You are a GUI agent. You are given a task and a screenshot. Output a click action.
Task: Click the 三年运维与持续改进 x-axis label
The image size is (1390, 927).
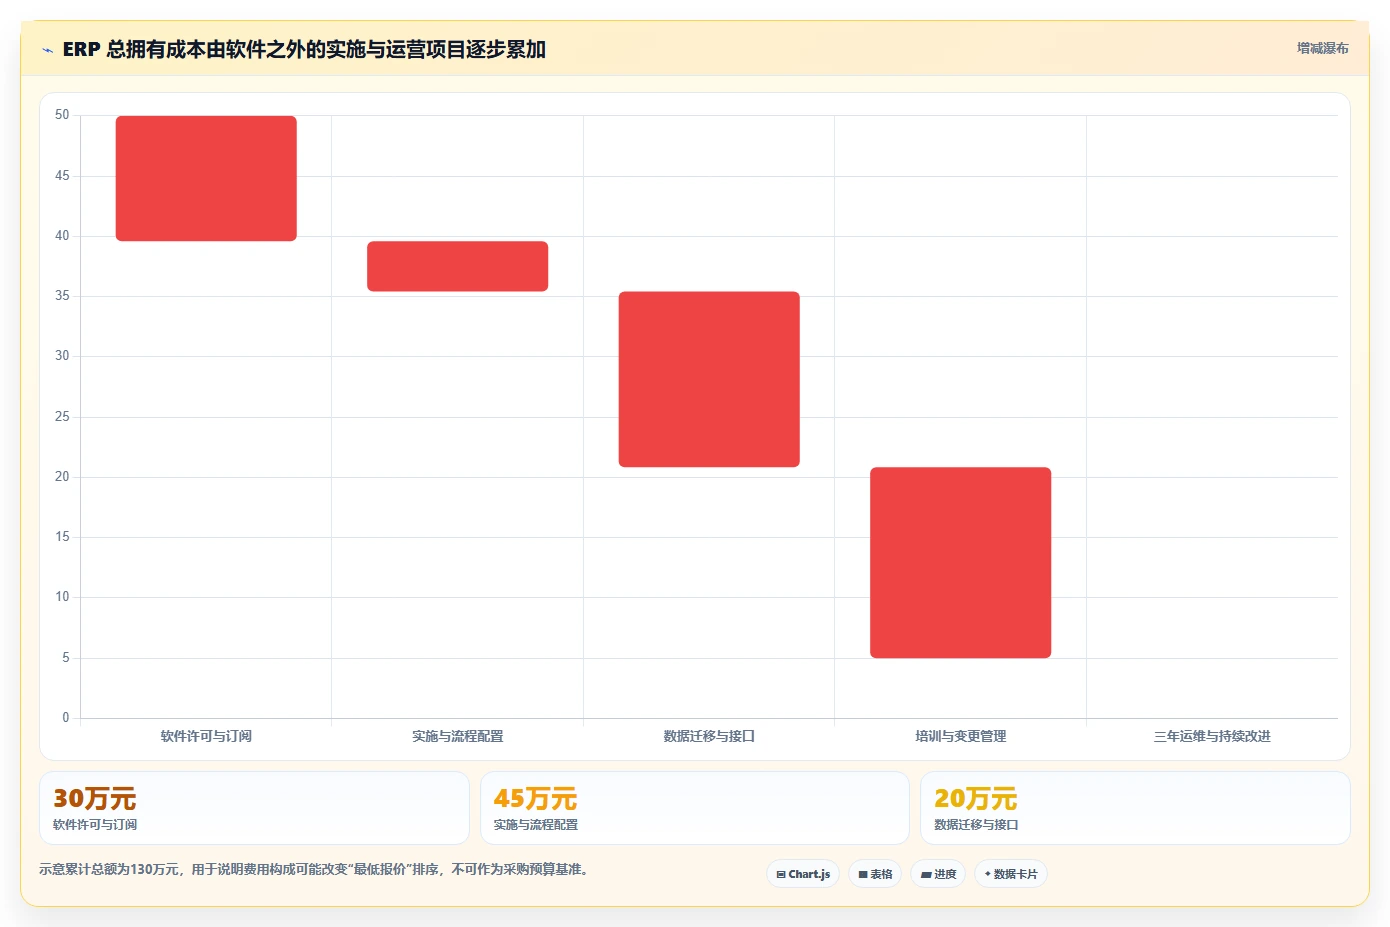pos(1212,736)
